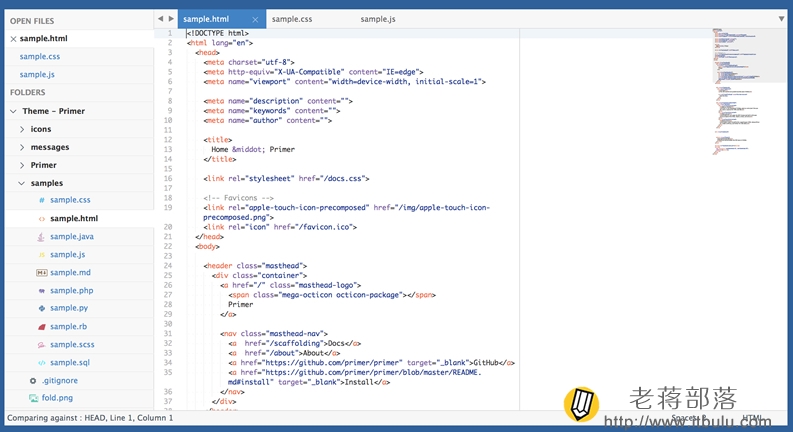Open sample.js in the samples folder
793x432 pixels.
click(x=68, y=254)
